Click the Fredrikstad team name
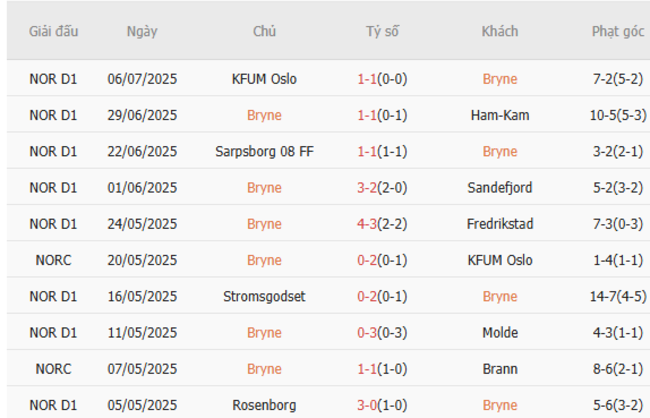The image size is (650, 418). click(x=499, y=224)
